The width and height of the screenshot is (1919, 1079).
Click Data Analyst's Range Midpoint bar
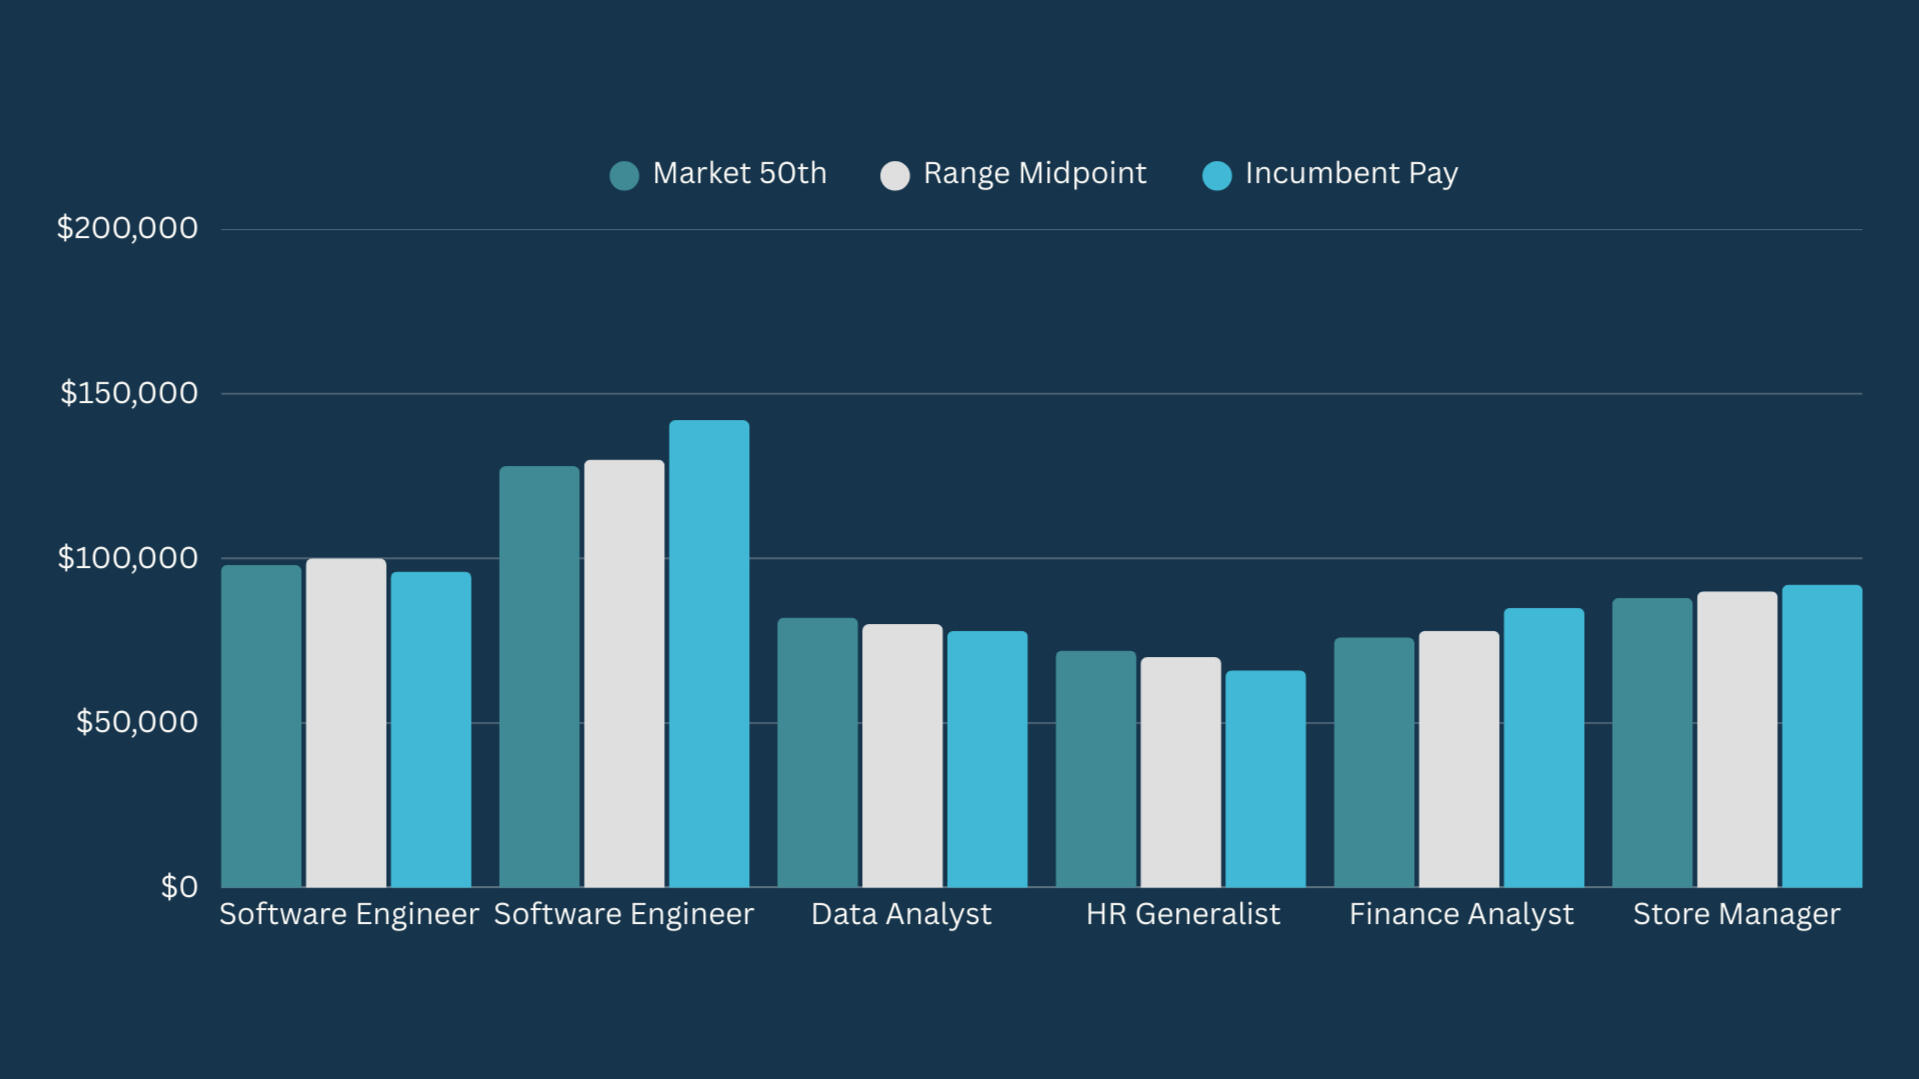coord(902,755)
